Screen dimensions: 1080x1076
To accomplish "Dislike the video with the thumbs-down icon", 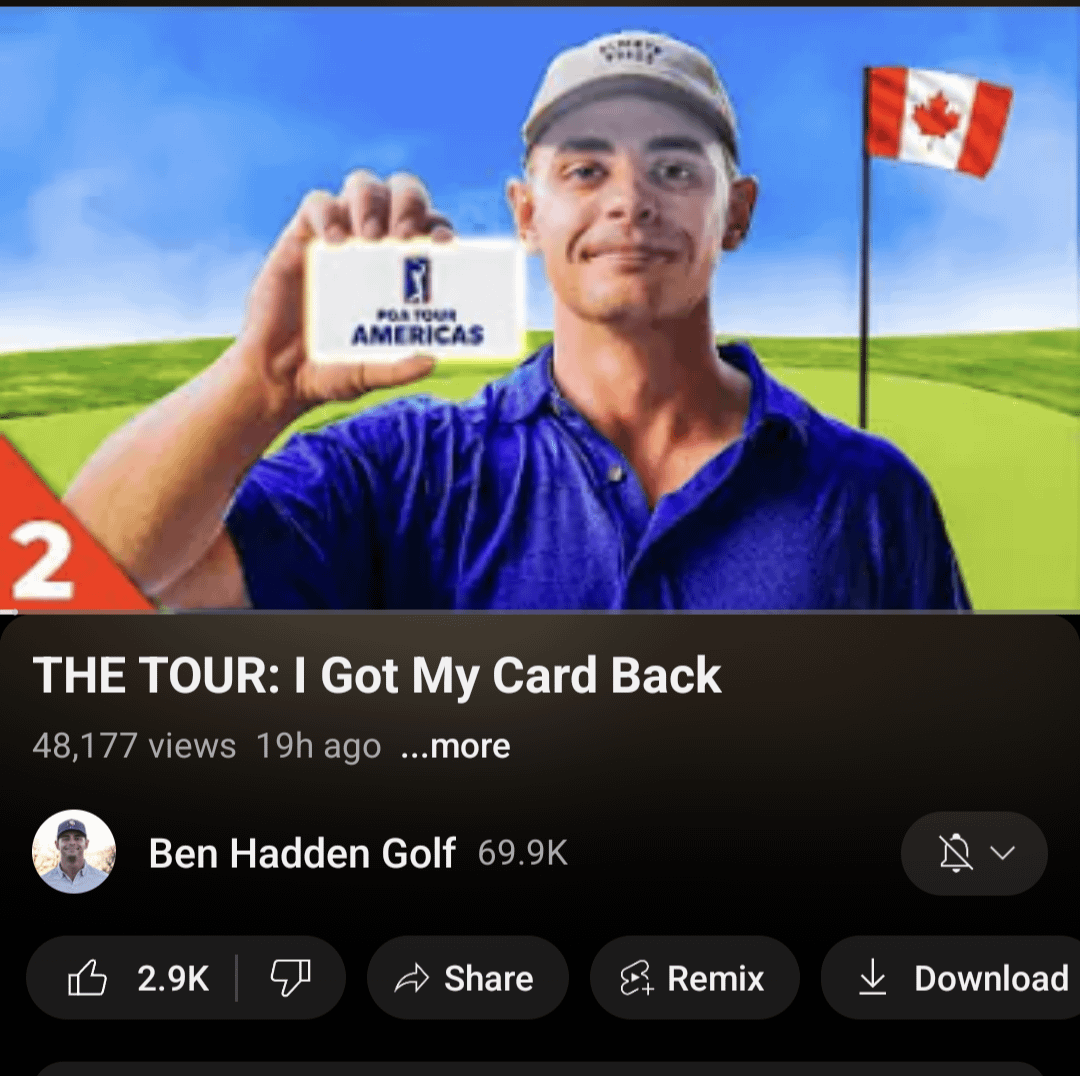I will [x=290, y=978].
